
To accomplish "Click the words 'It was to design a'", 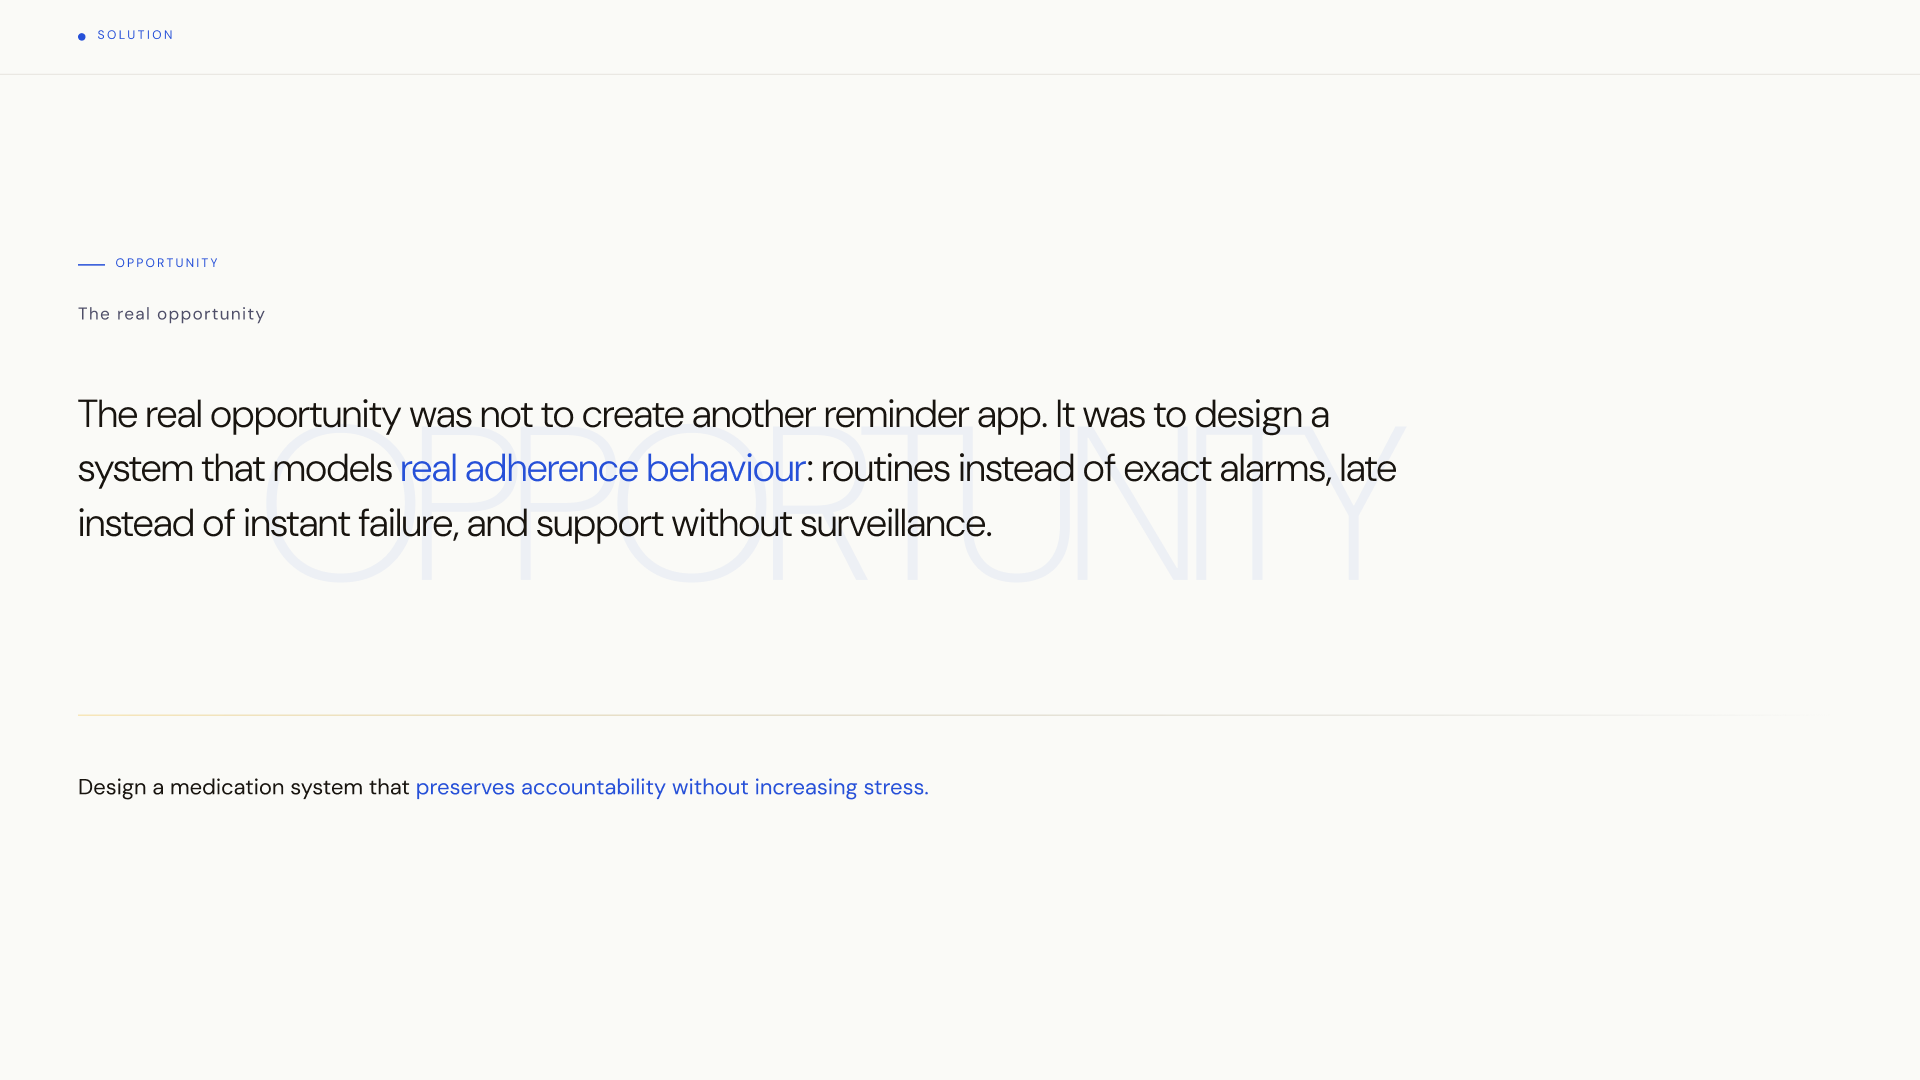I will coord(1192,415).
